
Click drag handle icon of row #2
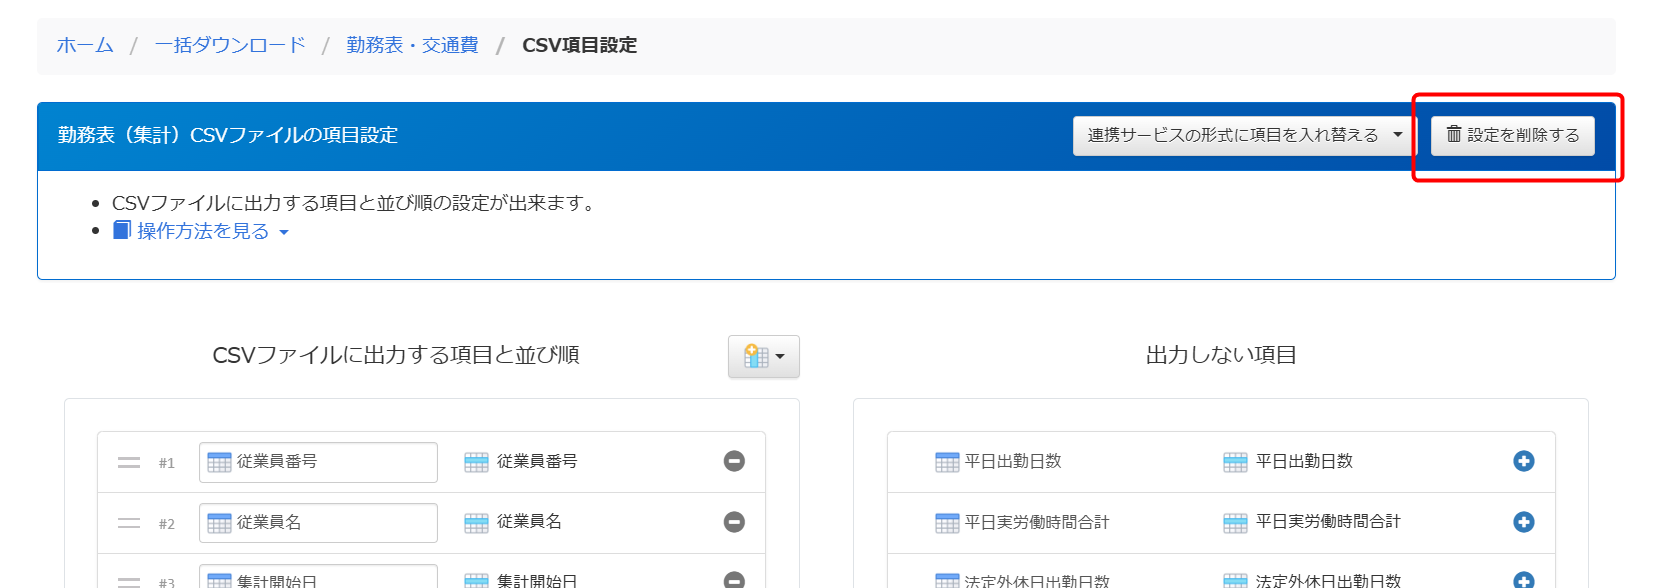coord(129,523)
